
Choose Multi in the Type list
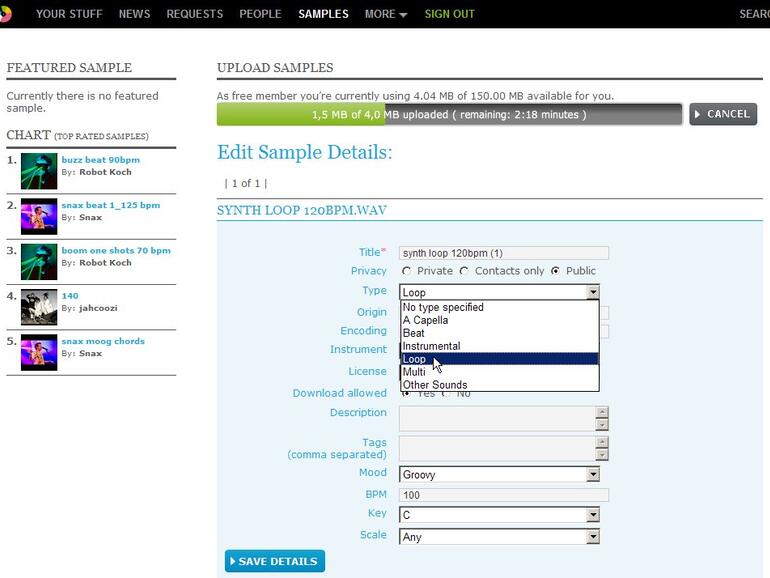coord(500,372)
